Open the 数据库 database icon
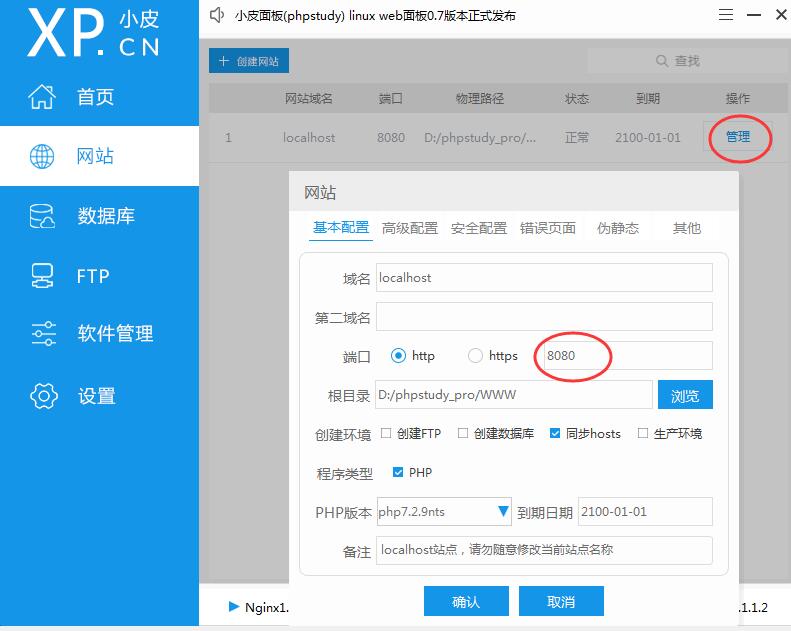This screenshot has height=631, width=791. click(42, 216)
